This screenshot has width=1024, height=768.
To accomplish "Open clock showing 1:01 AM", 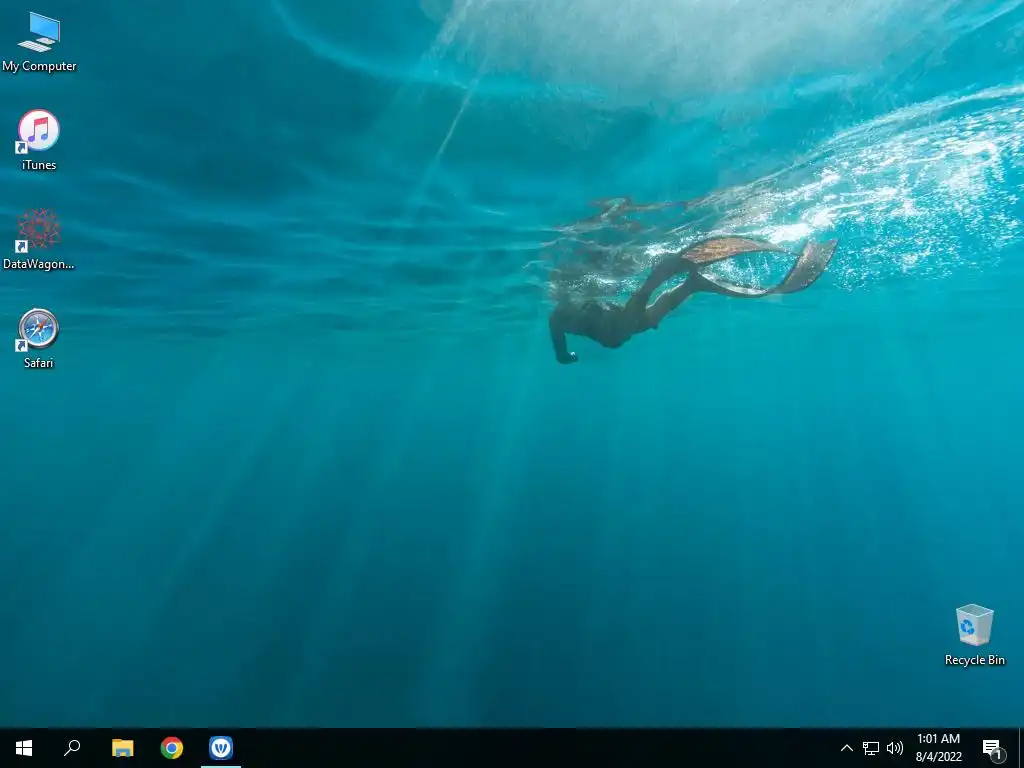I will coord(938,748).
